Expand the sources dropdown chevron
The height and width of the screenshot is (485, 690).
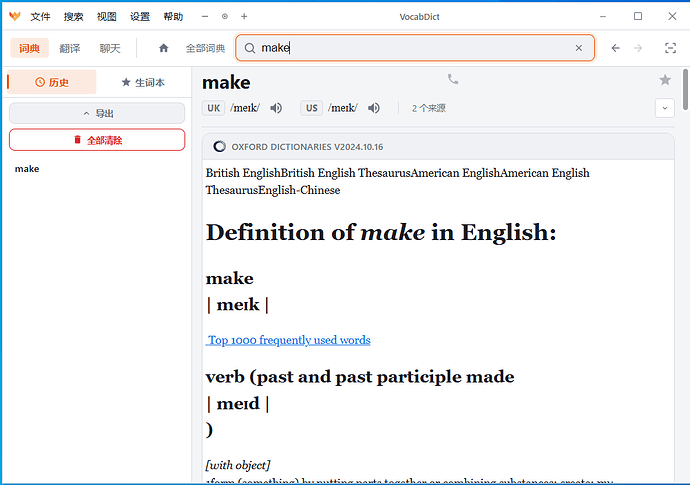[x=664, y=108]
